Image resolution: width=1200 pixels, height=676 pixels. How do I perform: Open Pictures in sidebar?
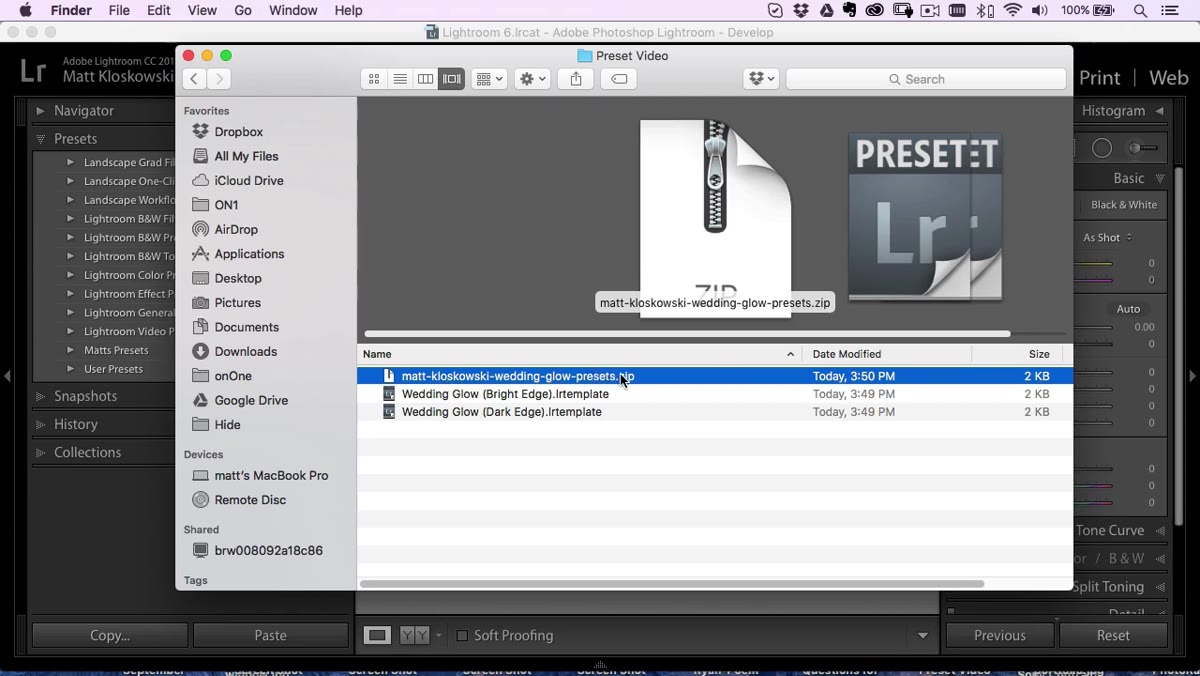pyautogui.click(x=237, y=303)
